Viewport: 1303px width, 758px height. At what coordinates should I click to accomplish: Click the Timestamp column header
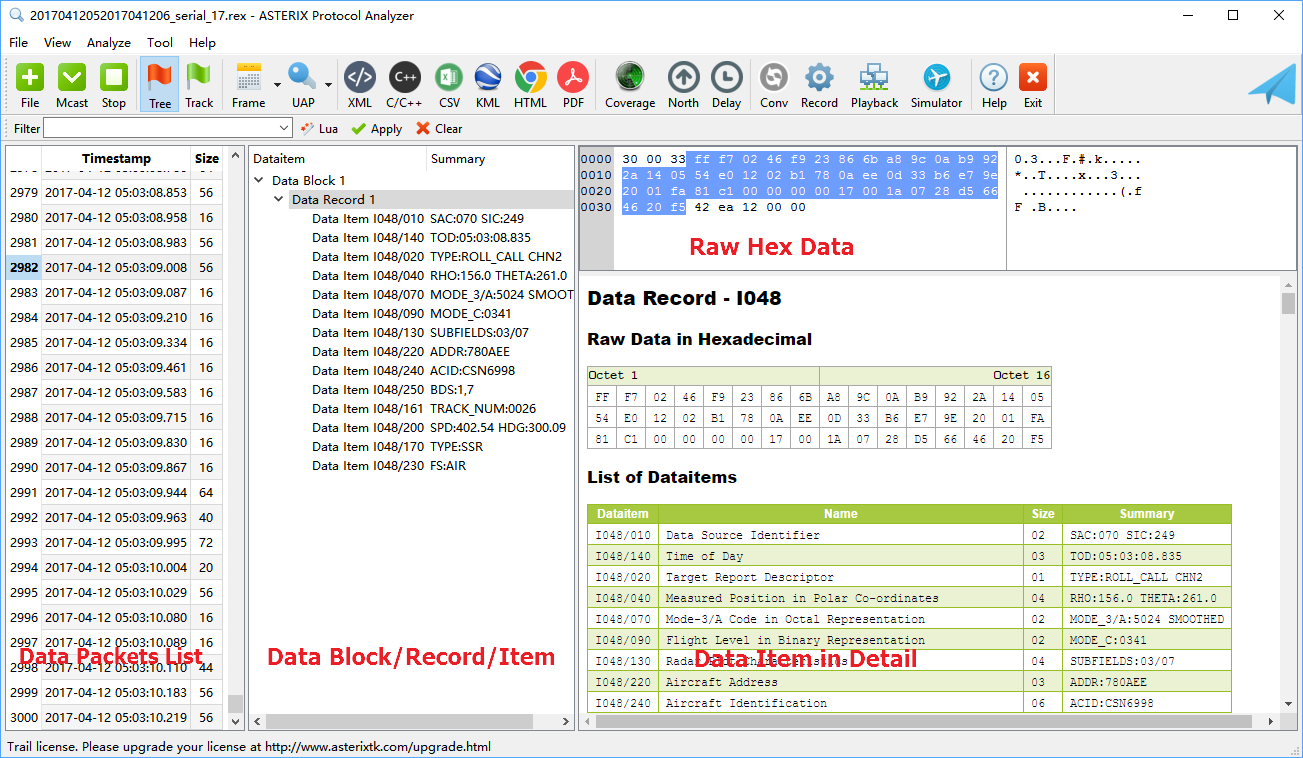coord(116,158)
